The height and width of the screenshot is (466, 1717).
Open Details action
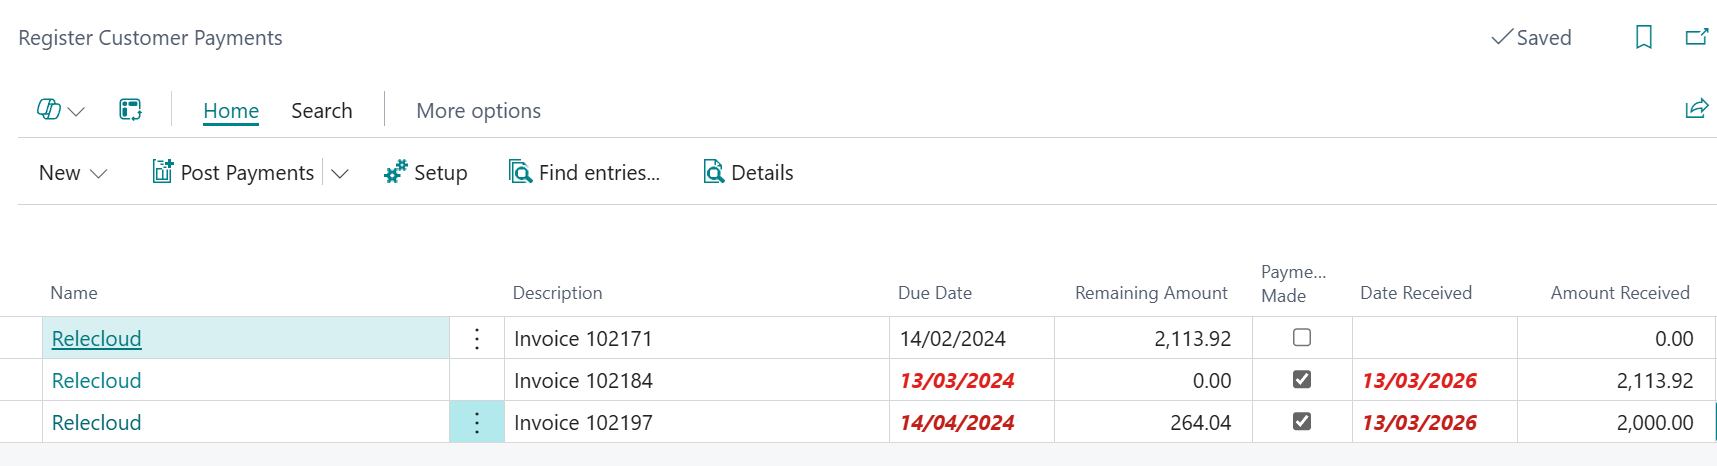749,172
